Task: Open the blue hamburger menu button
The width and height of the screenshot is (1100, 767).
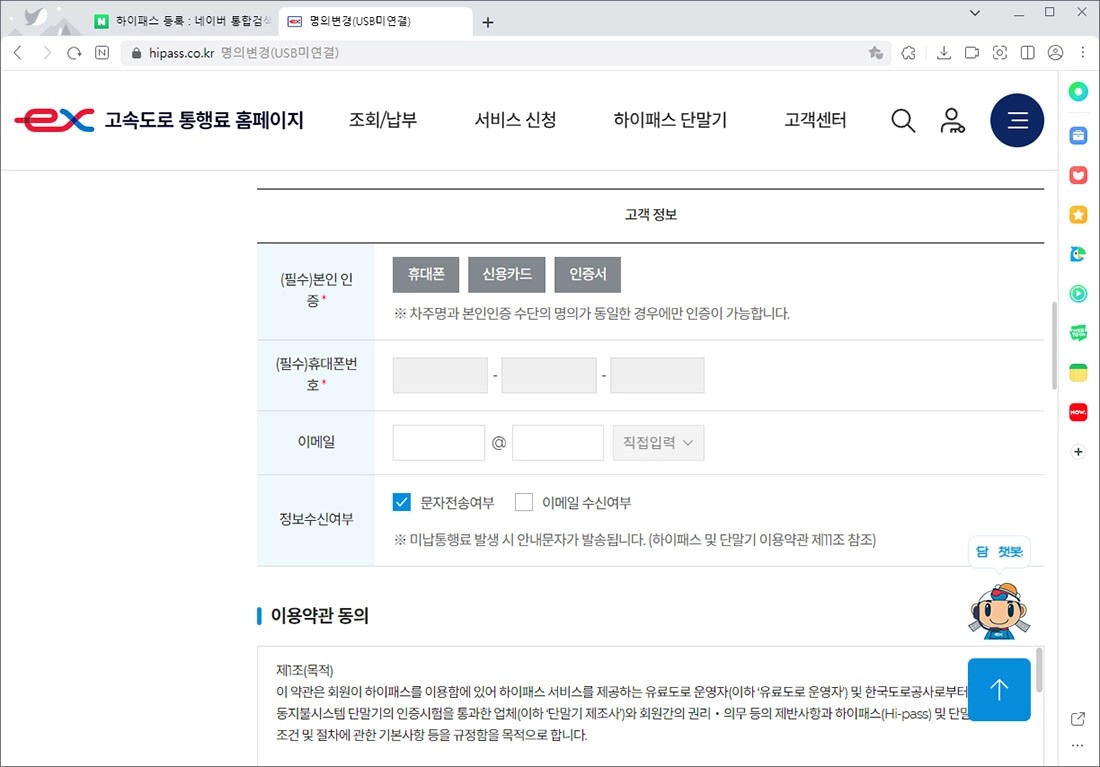Action: 1017,120
